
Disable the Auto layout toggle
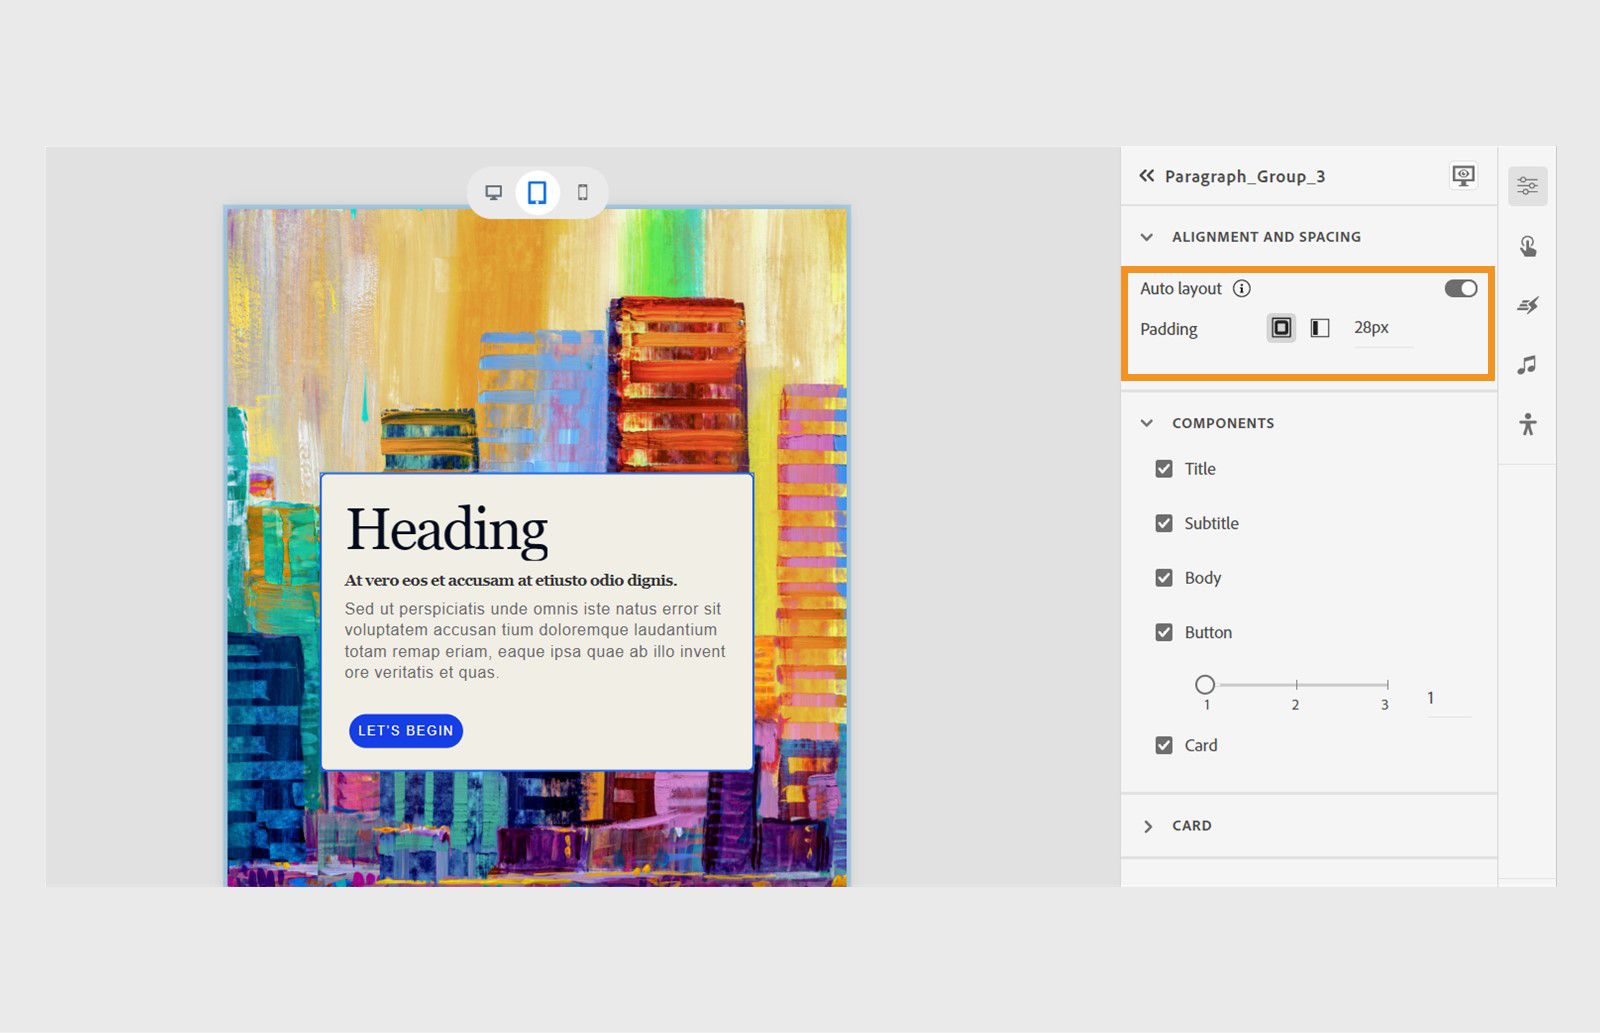click(x=1460, y=288)
